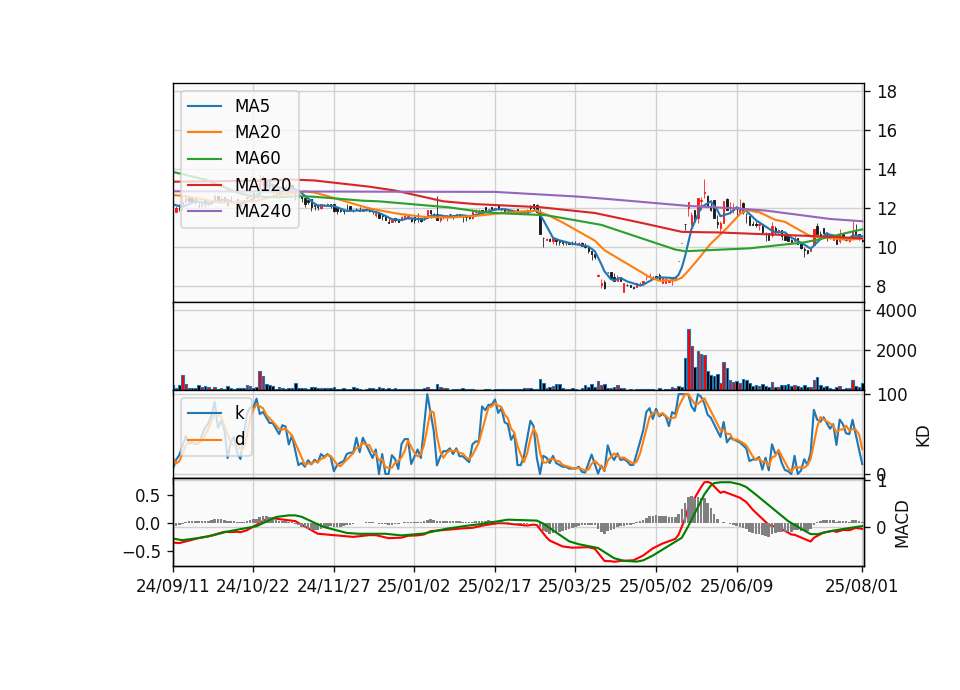Click the 24/10/22 date axis label
Viewport: 960px width, 690px height.
click(252, 586)
